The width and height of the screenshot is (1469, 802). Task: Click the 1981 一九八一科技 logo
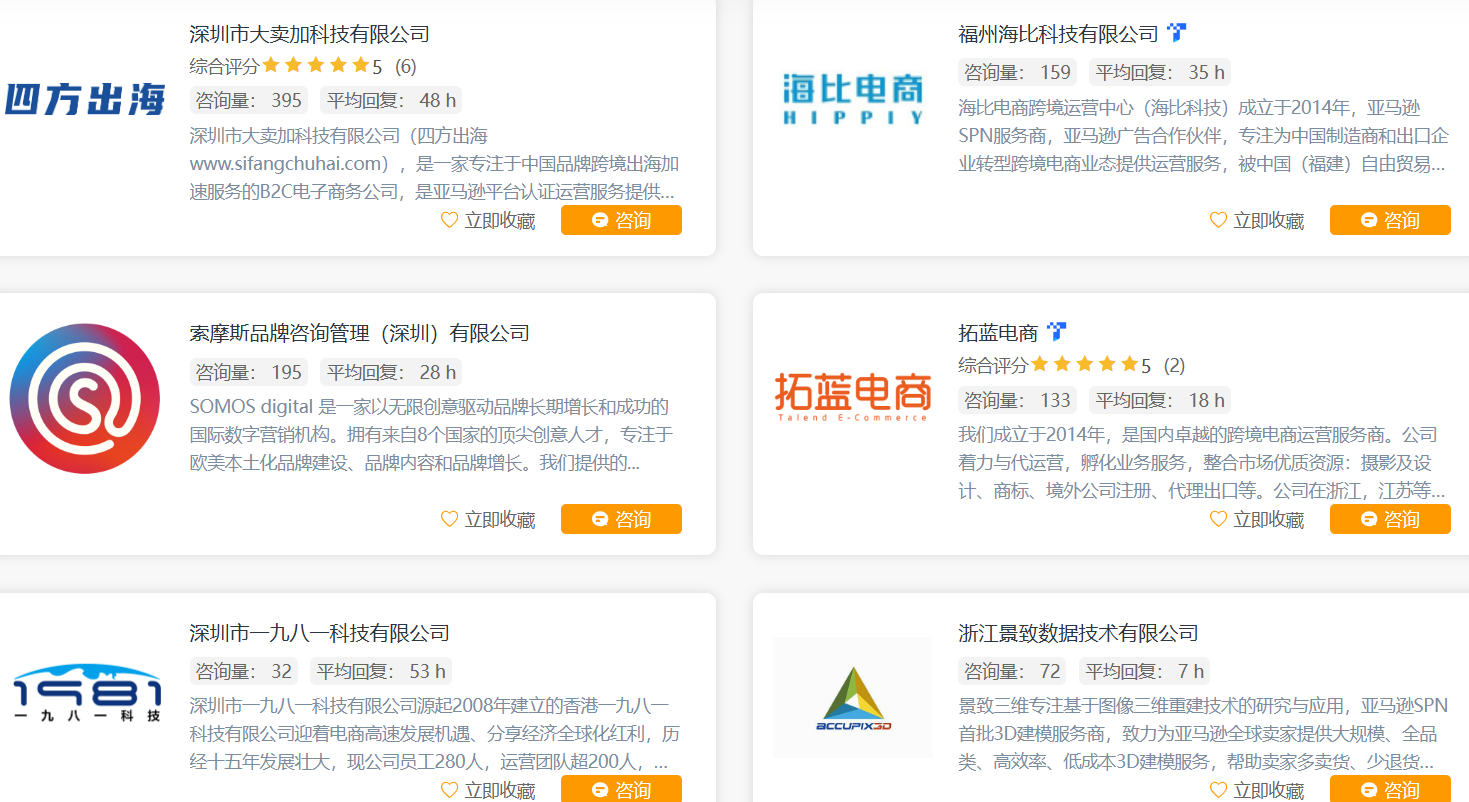click(85, 694)
